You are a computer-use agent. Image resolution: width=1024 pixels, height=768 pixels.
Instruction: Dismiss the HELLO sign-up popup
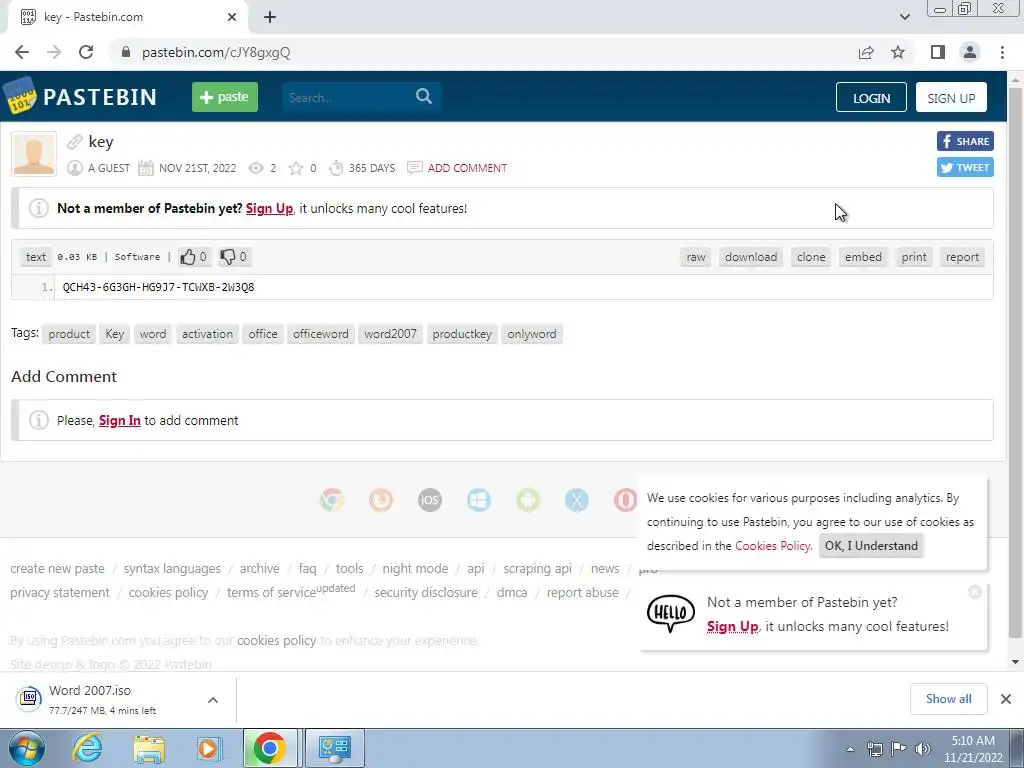[975, 592]
